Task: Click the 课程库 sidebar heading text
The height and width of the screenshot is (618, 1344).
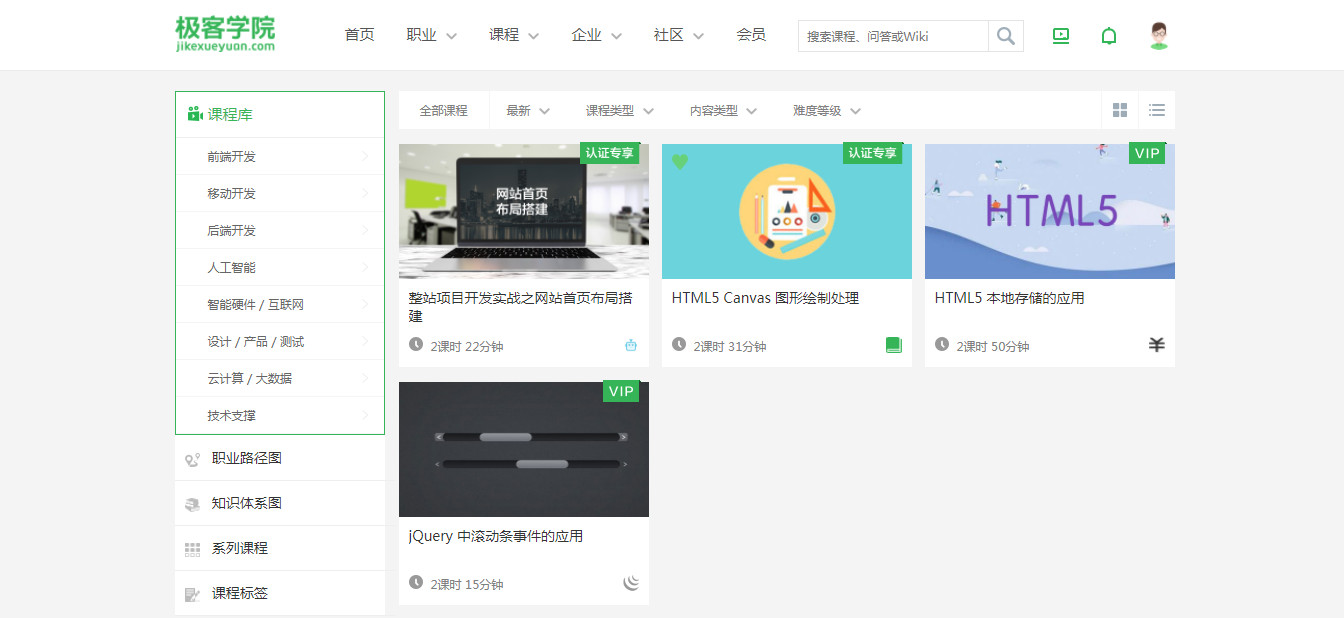Action: (x=230, y=114)
